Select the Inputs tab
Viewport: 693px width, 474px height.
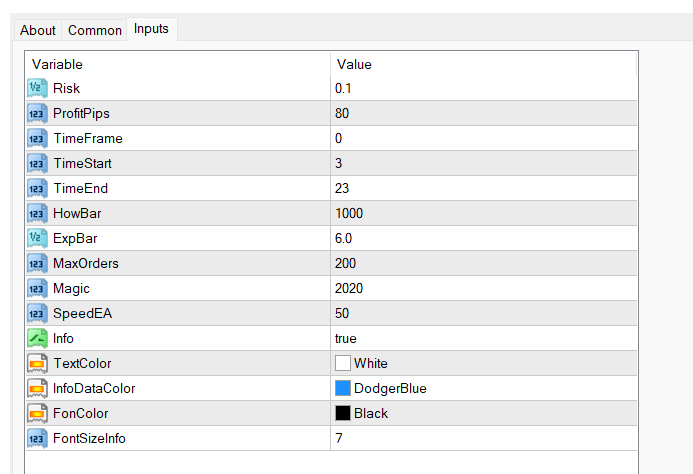152,29
